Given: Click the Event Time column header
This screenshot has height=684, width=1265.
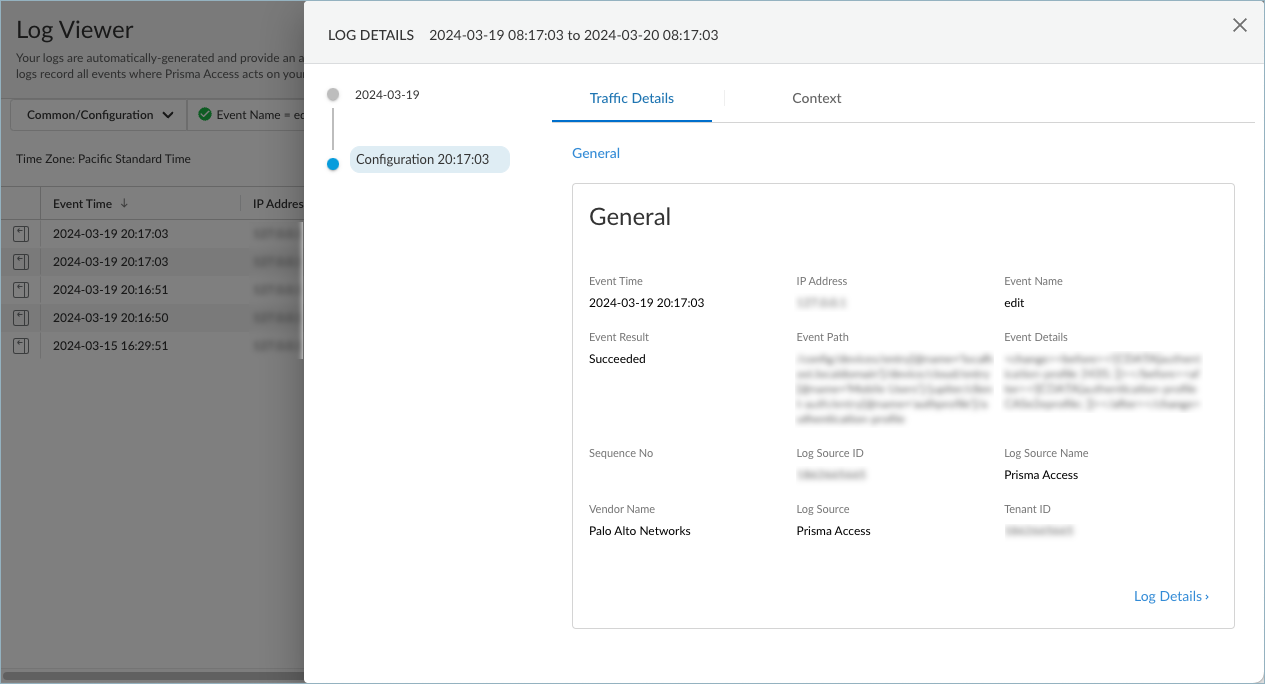Looking at the screenshot, I should pos(82,203).
